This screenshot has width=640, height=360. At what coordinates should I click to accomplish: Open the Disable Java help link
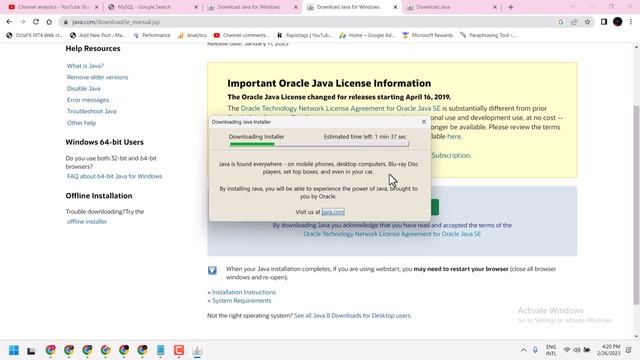point(84,89)
